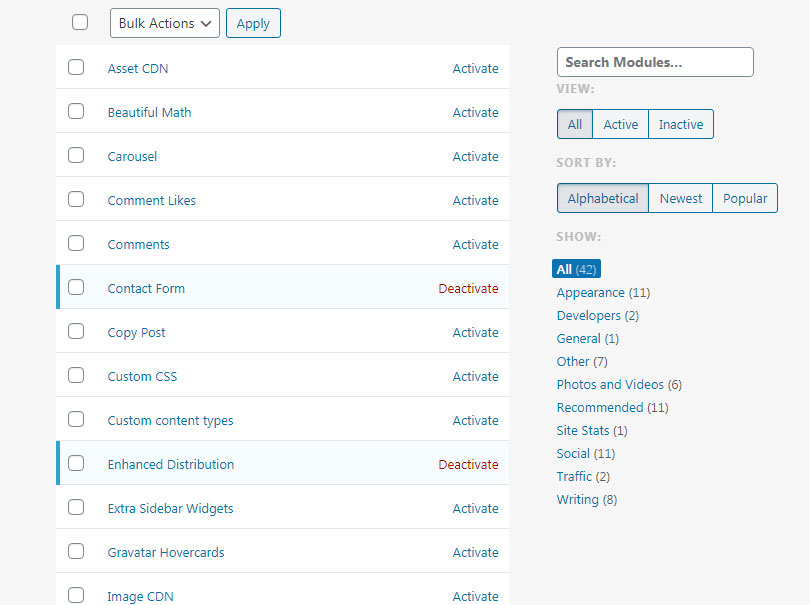The image size is (810, 605).
Task: Open the Asset CDN module link
Action: pyautogui.click(x=138, y=69)
